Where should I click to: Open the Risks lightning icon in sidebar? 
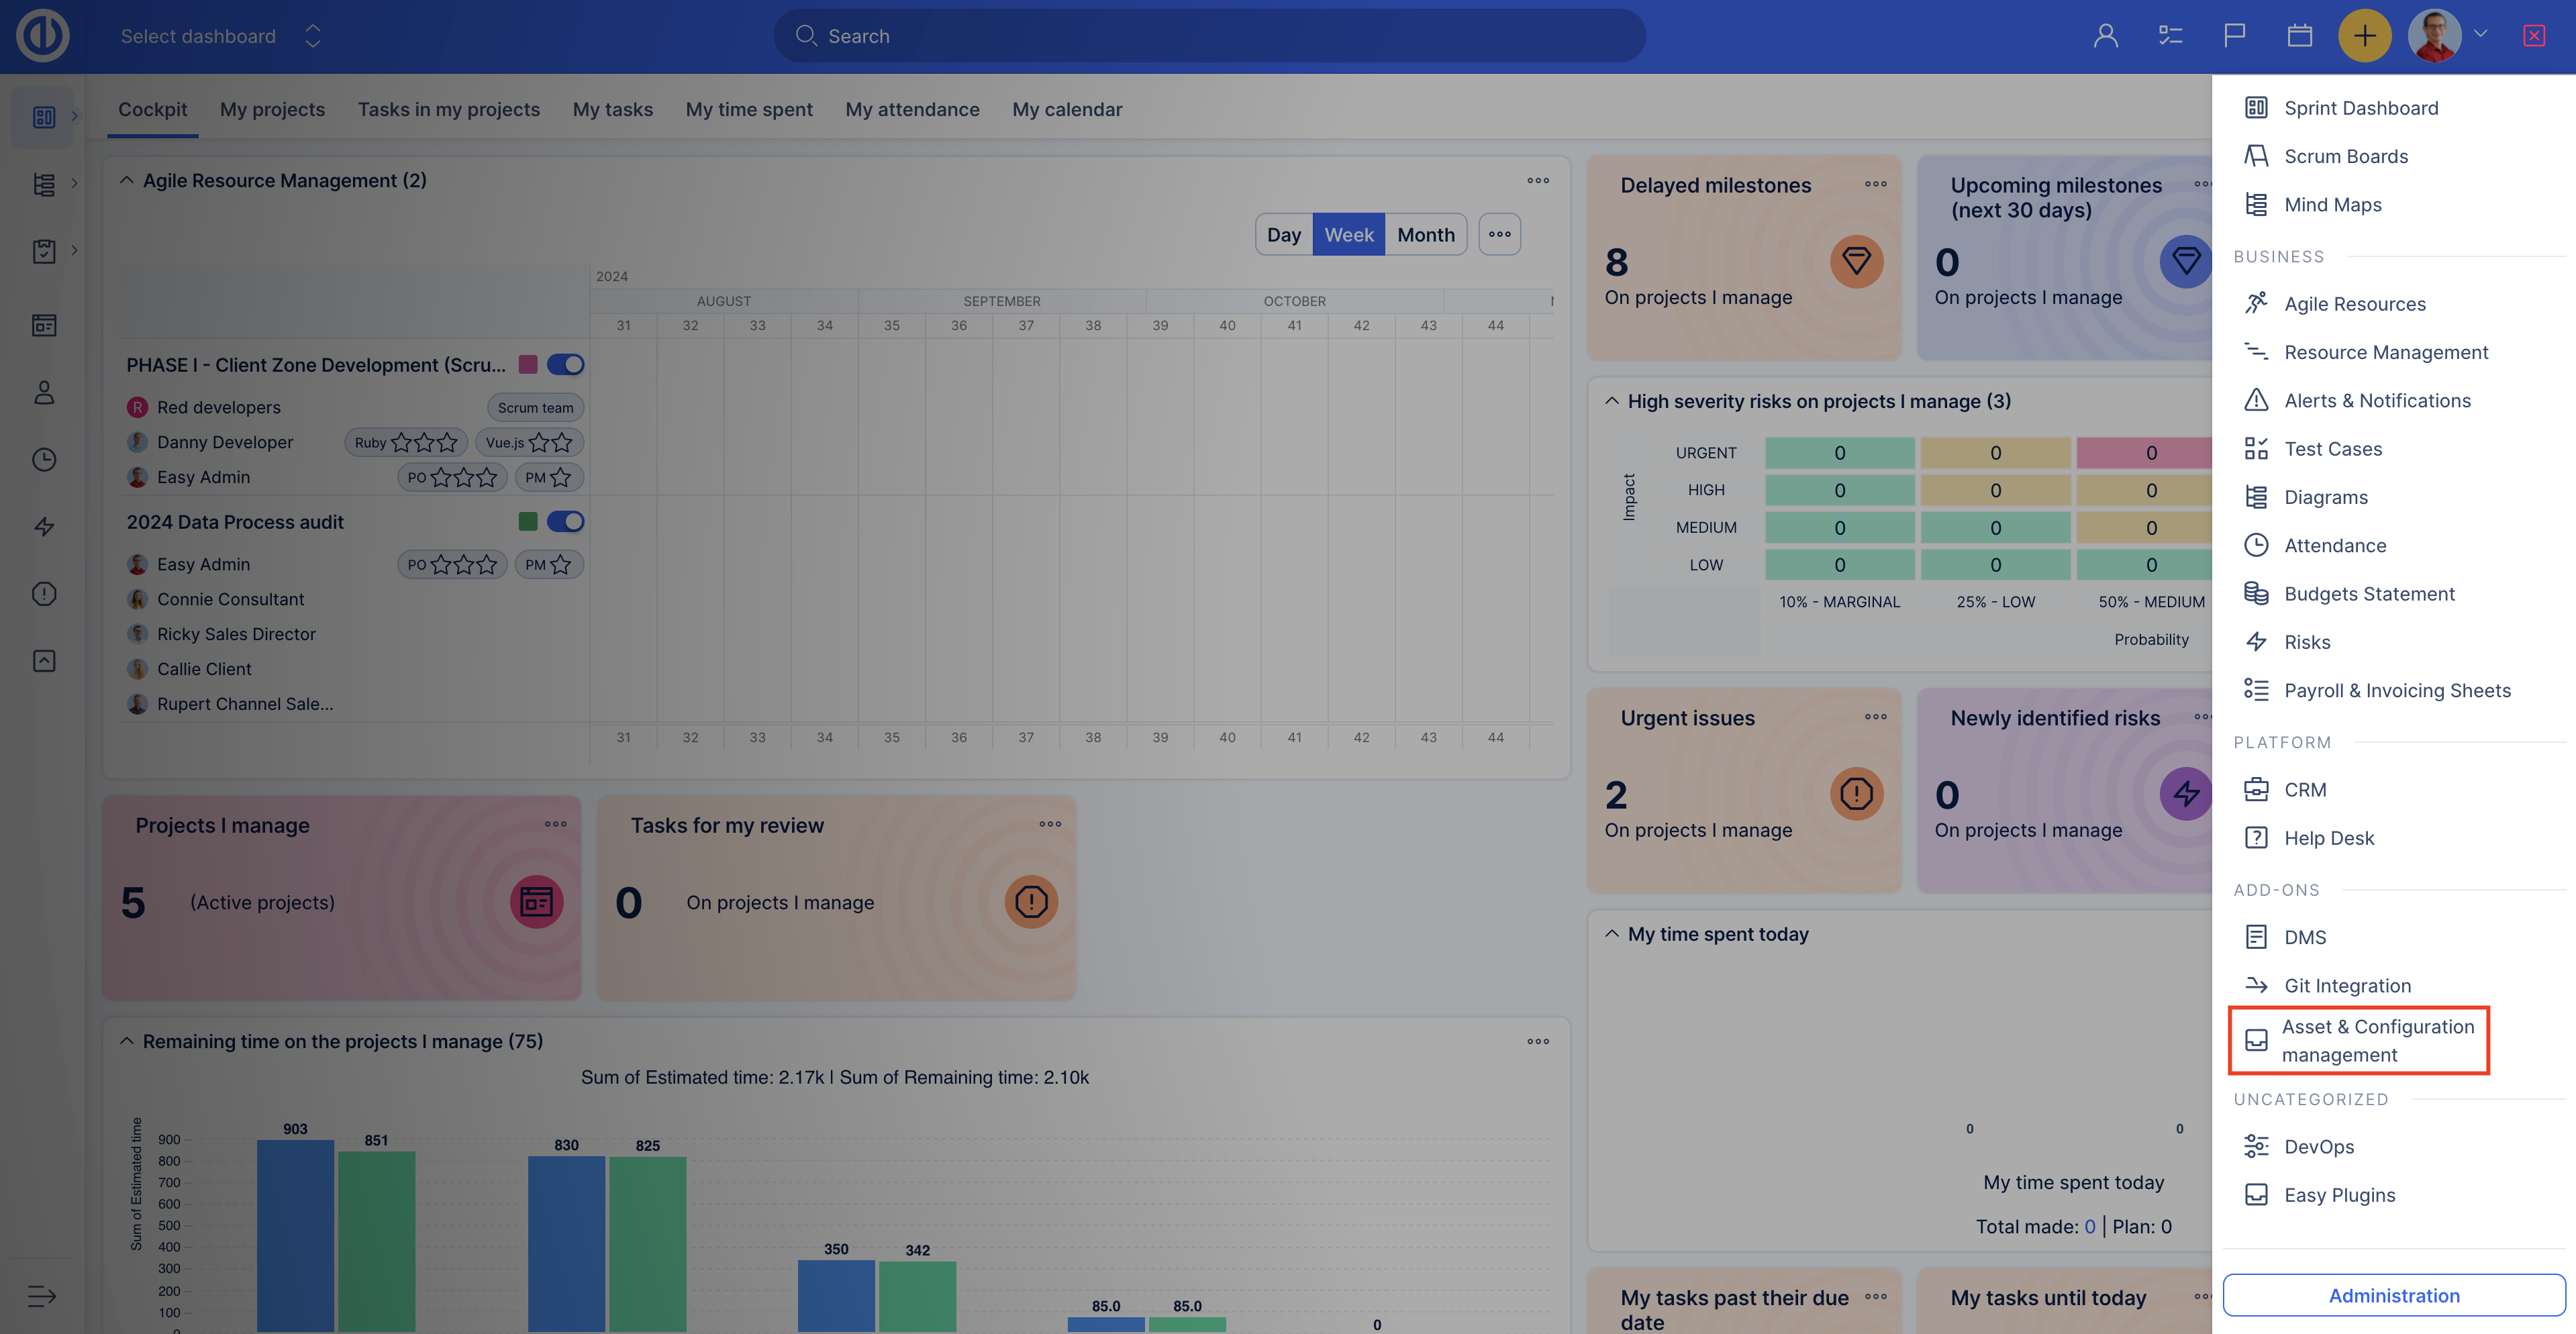[44, 527]
